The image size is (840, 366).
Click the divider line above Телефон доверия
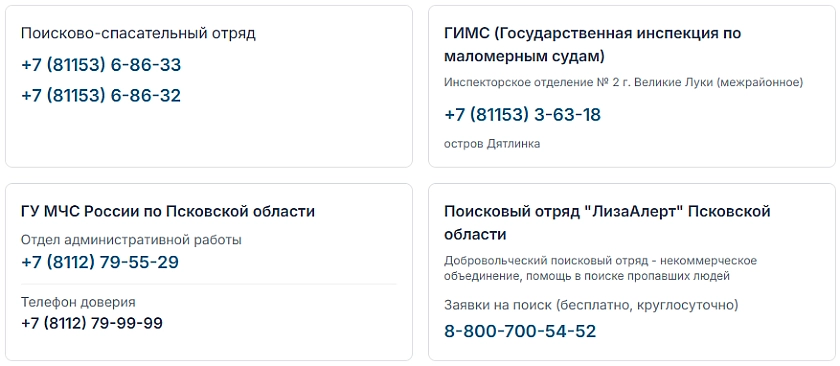[x=208, y=283]
